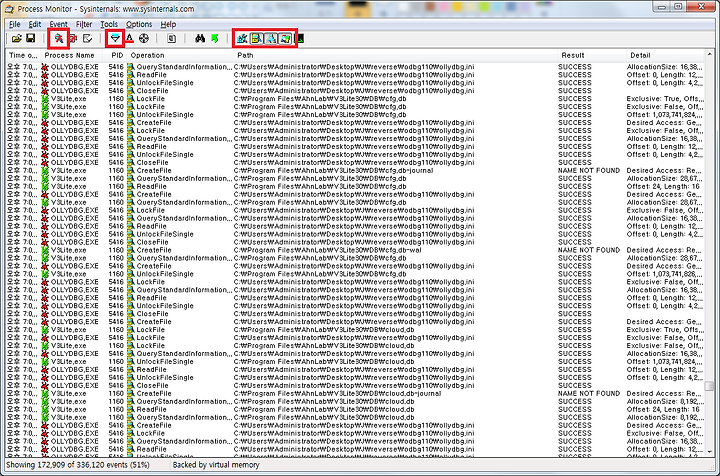Open the Filter menu
720x476 pixels.
84,24
